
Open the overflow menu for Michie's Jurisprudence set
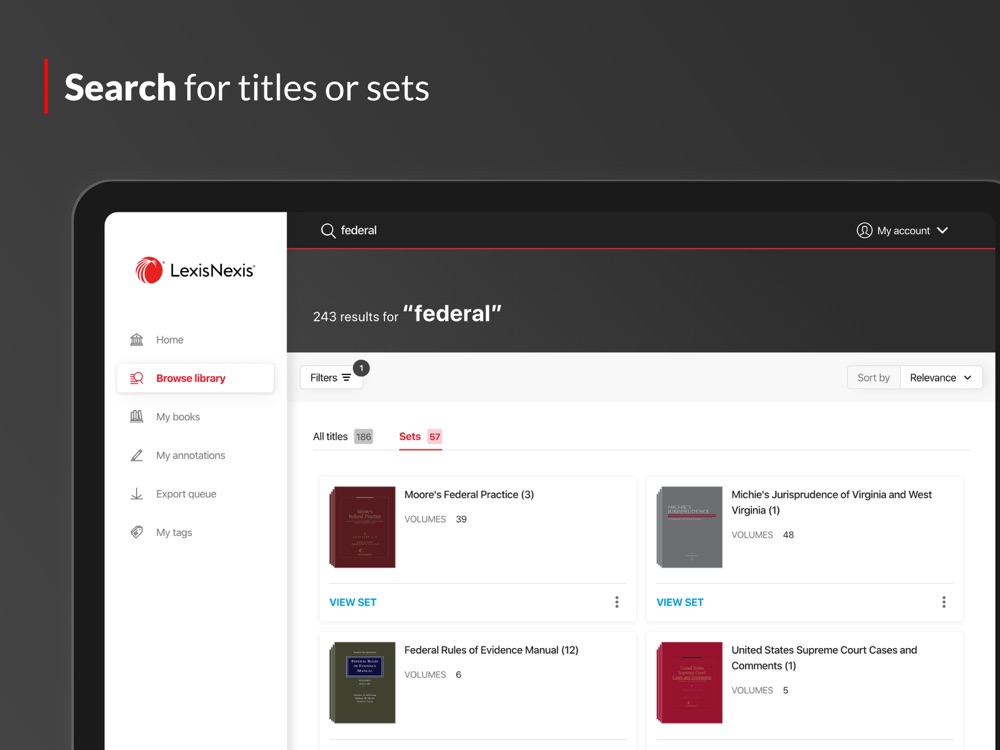pos(944,602)
